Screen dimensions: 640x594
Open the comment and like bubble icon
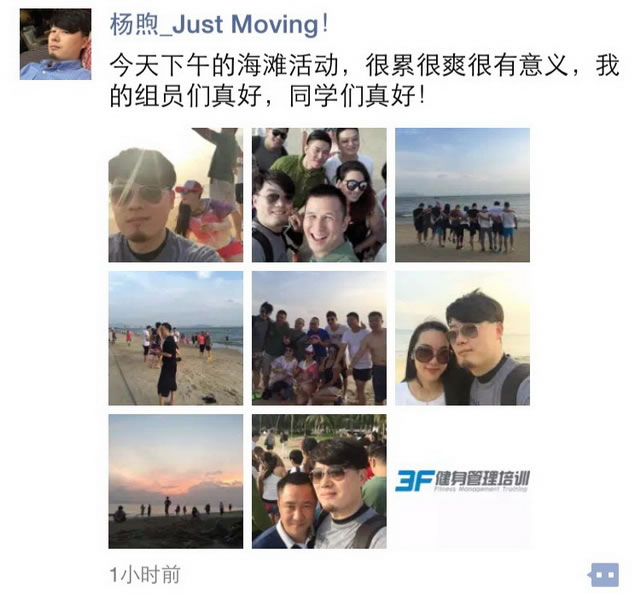[604, 574]
